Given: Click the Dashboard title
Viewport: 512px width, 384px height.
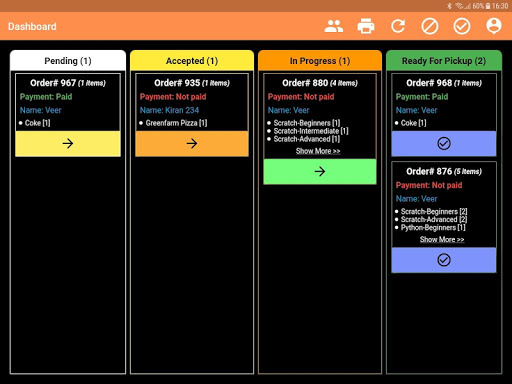Looking at the screenshot, I should coord(32,26).
